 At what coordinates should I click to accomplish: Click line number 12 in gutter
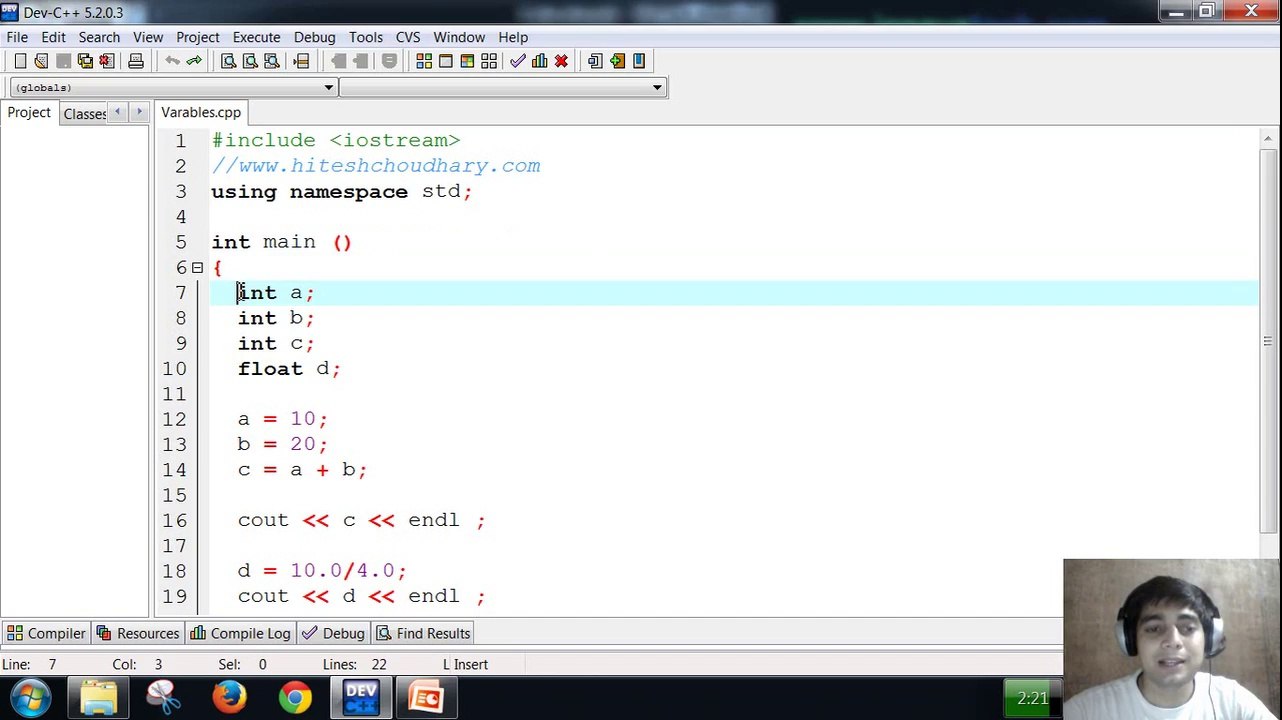174,419
